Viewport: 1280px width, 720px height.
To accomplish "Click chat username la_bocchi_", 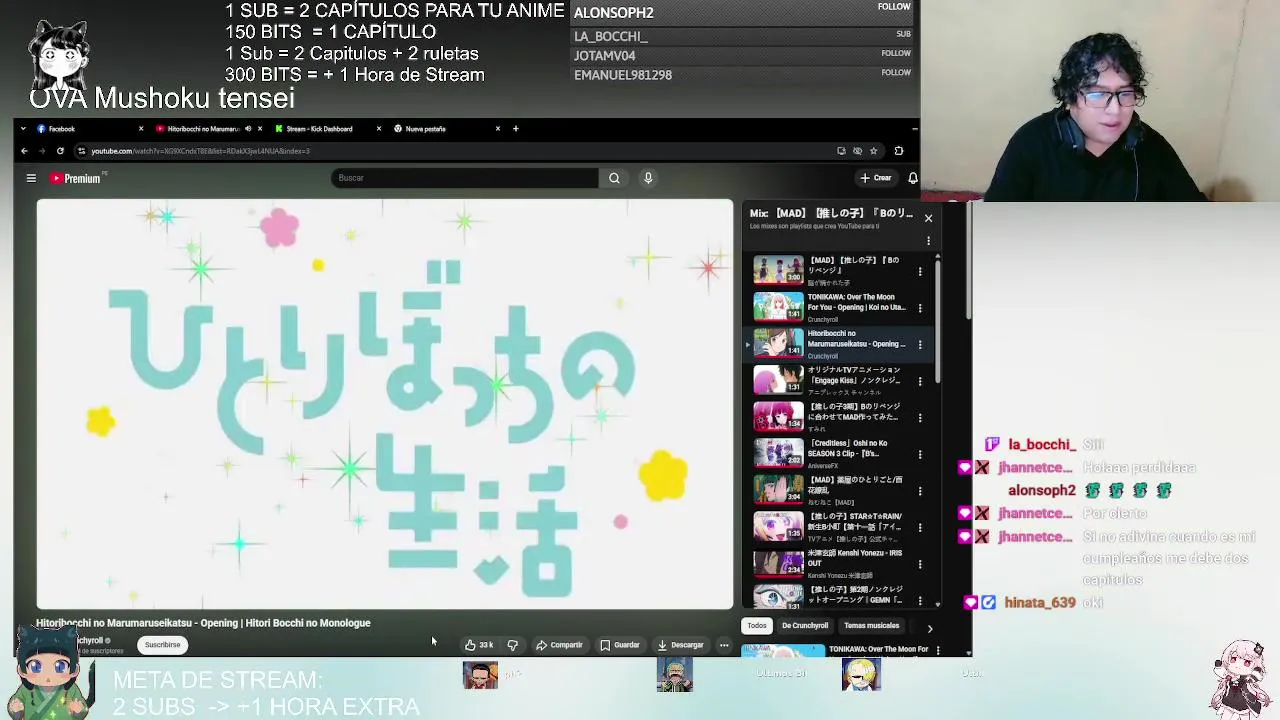I will pos(1042,445).
